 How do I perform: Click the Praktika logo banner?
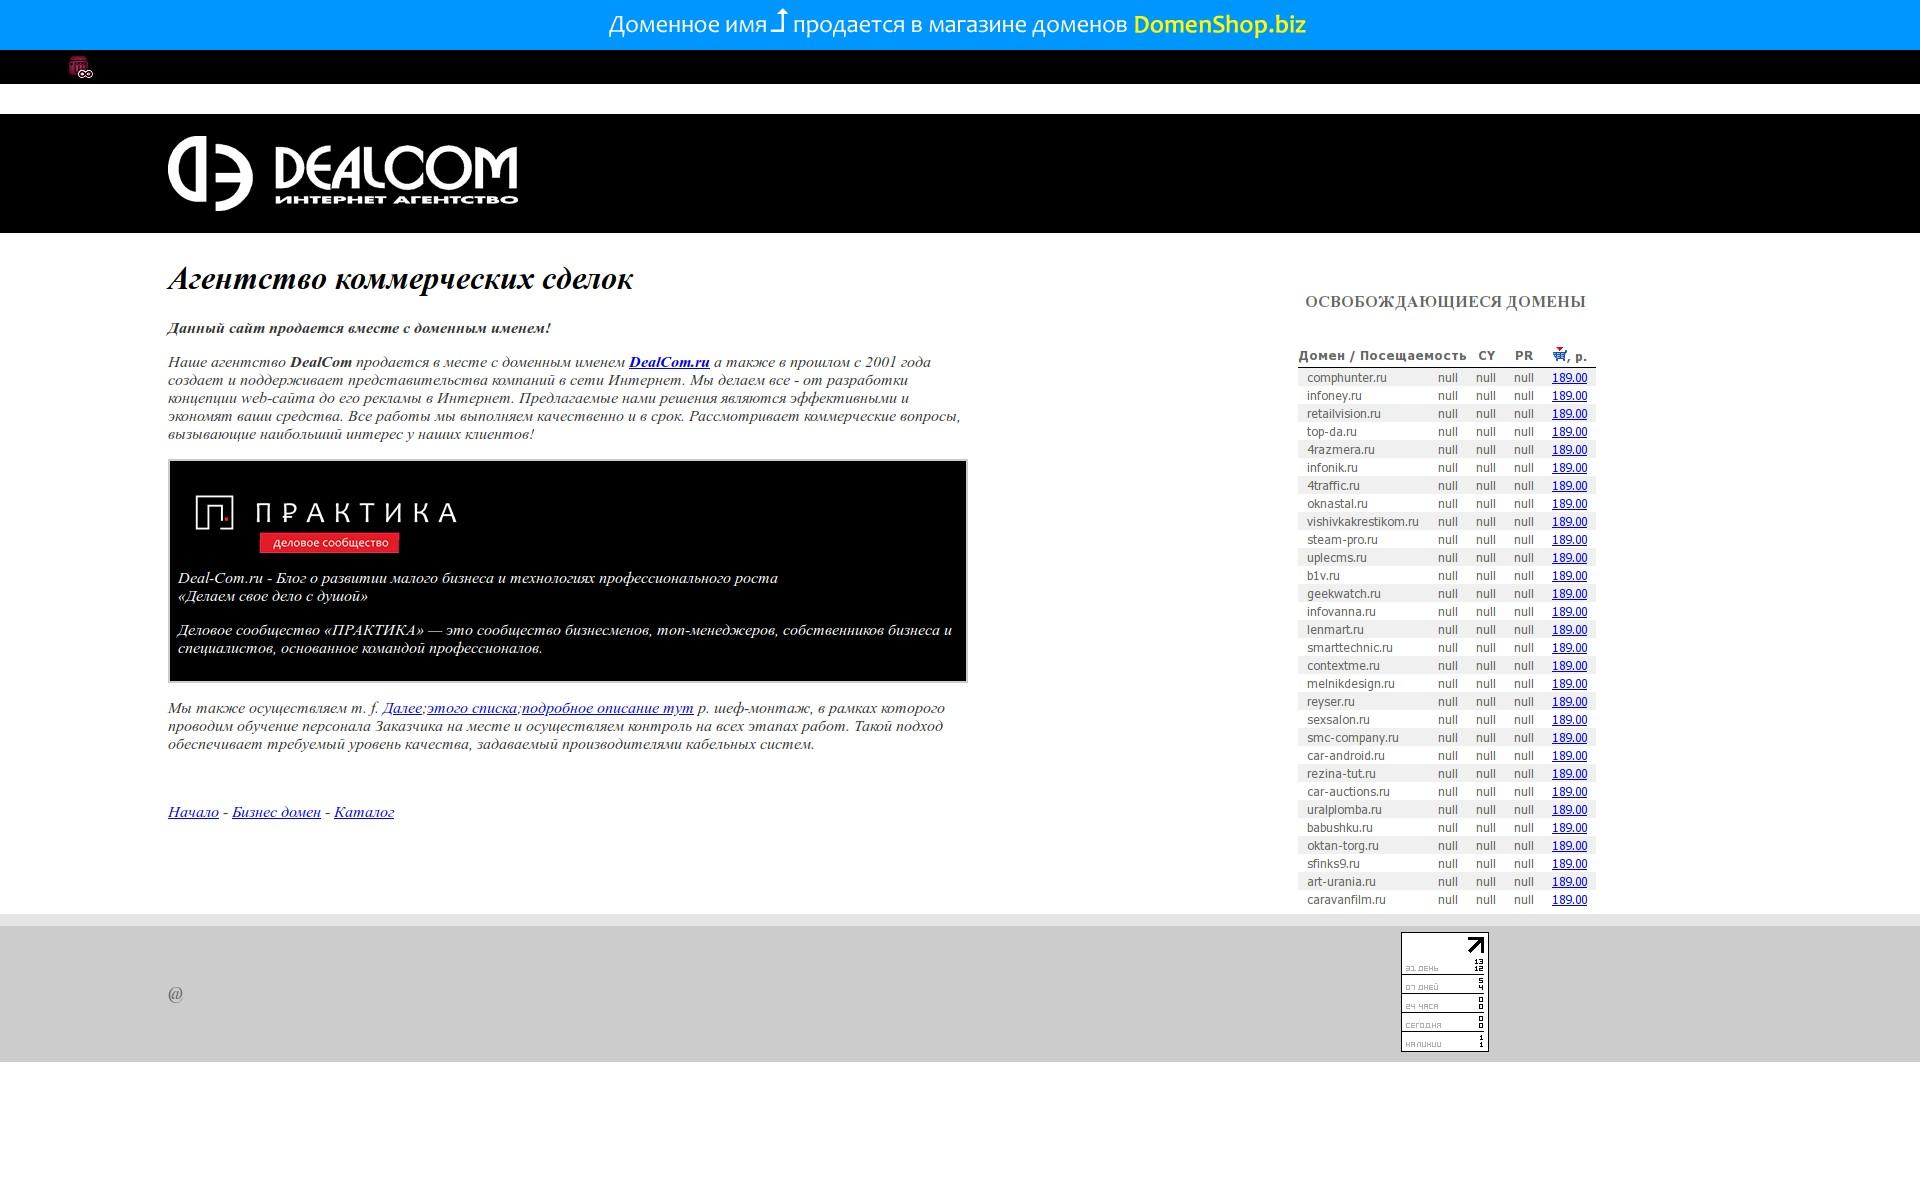pyautogui.click(x=326, y=523)
